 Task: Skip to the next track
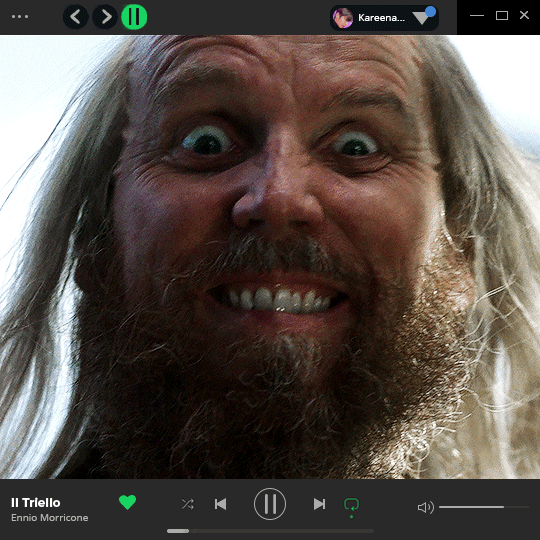click(319, 504)
